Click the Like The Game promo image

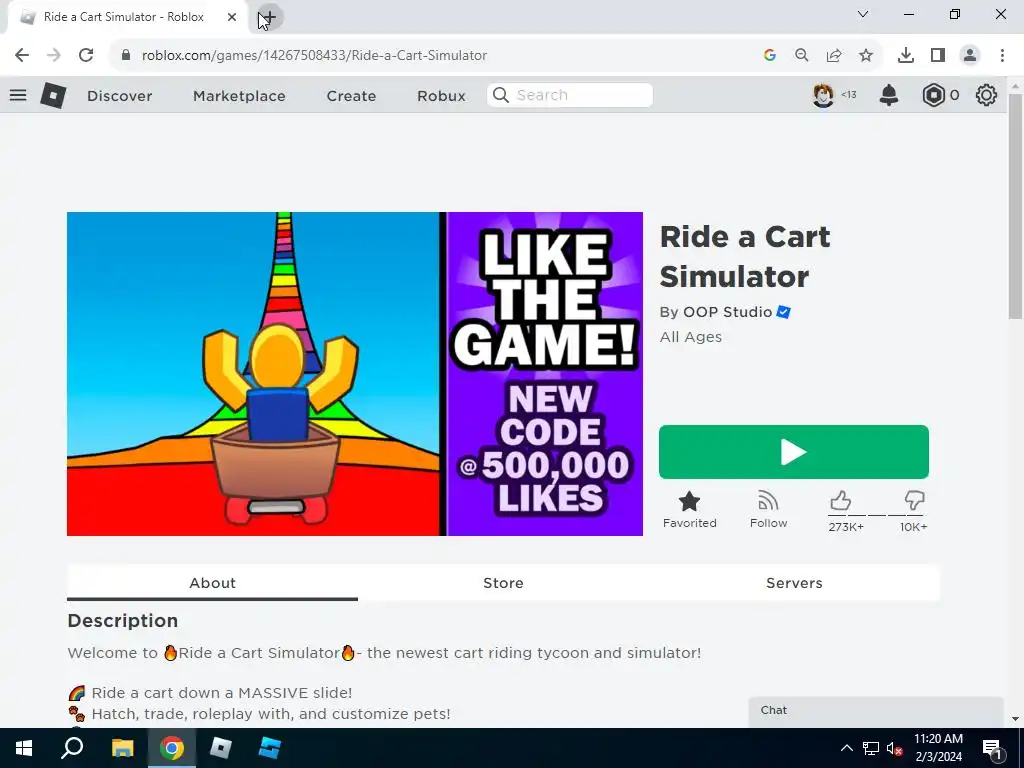(545, 374)
